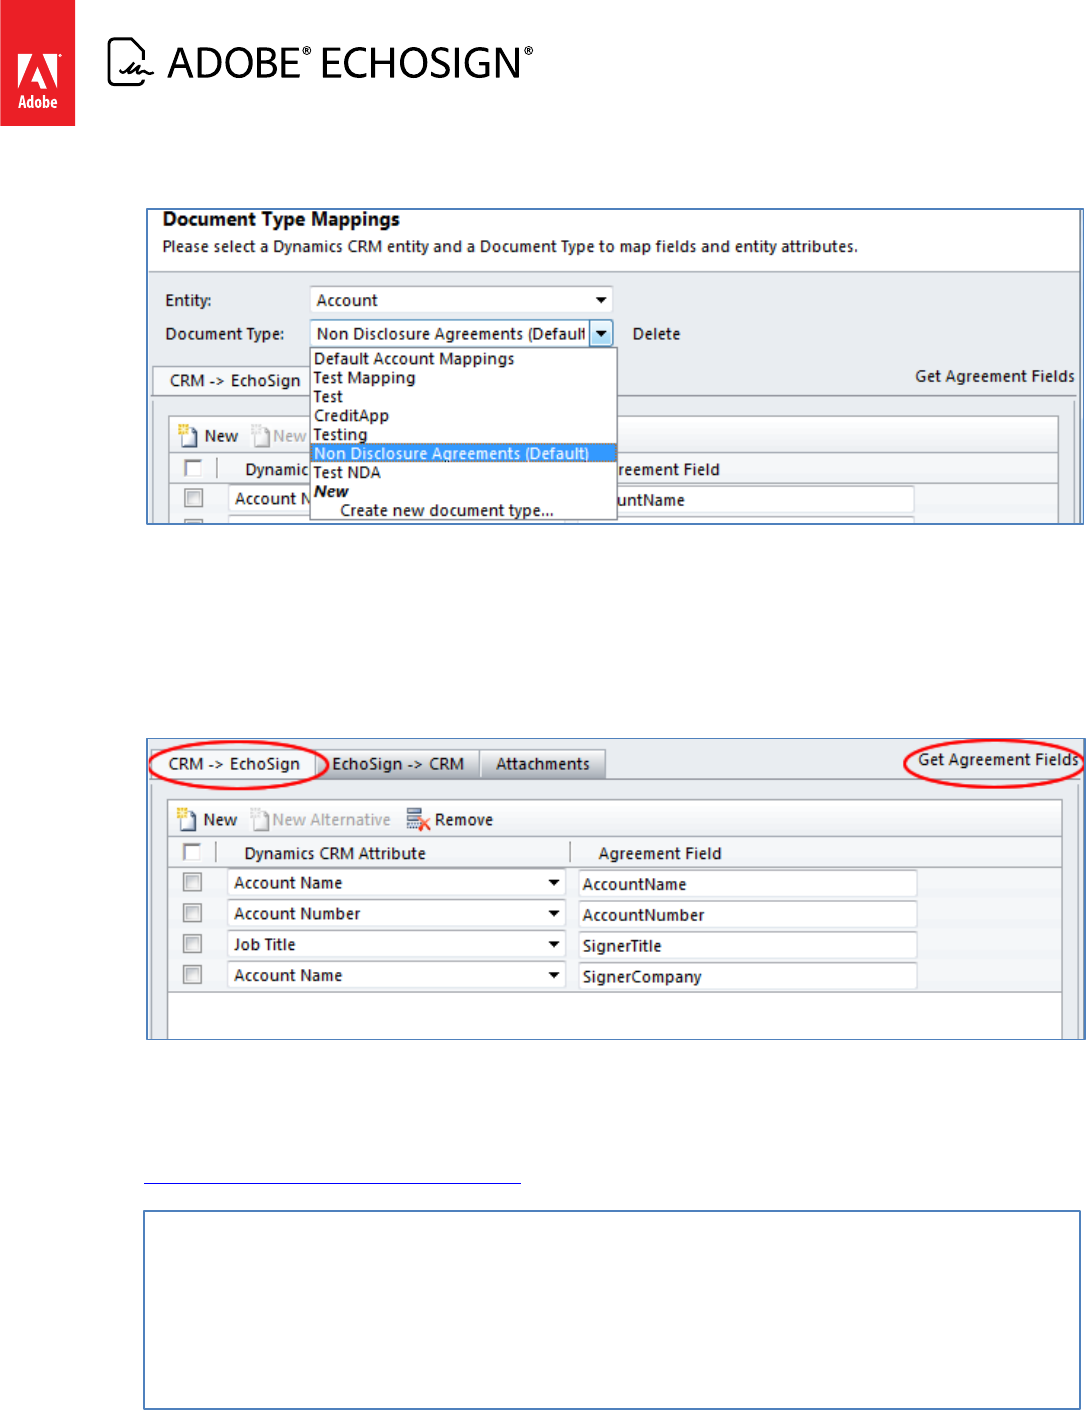This screenshot has height=1410, width=1086.
Task: Click the EchoSign signature document logo icon
Action: (131, 62)
